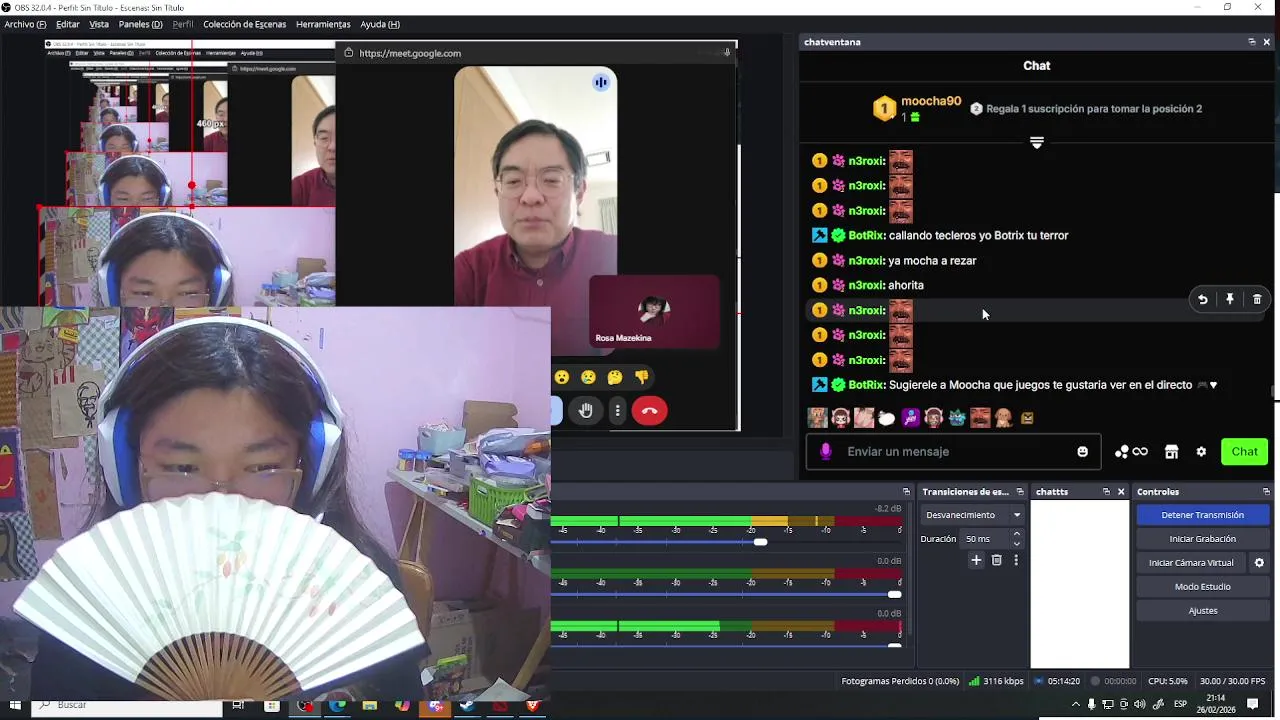The height and width of the screenshot is (720, 1280).
Task: Open the Ayuda menu
Action: [380, 24]
